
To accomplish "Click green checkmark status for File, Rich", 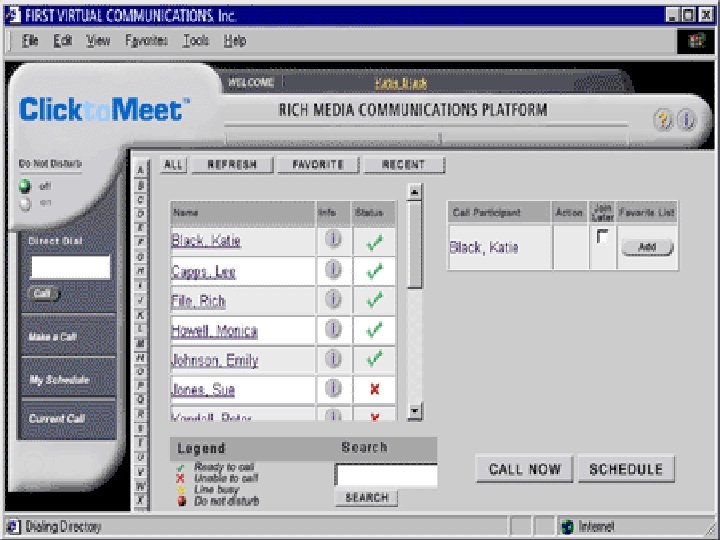I will point(375,300).
